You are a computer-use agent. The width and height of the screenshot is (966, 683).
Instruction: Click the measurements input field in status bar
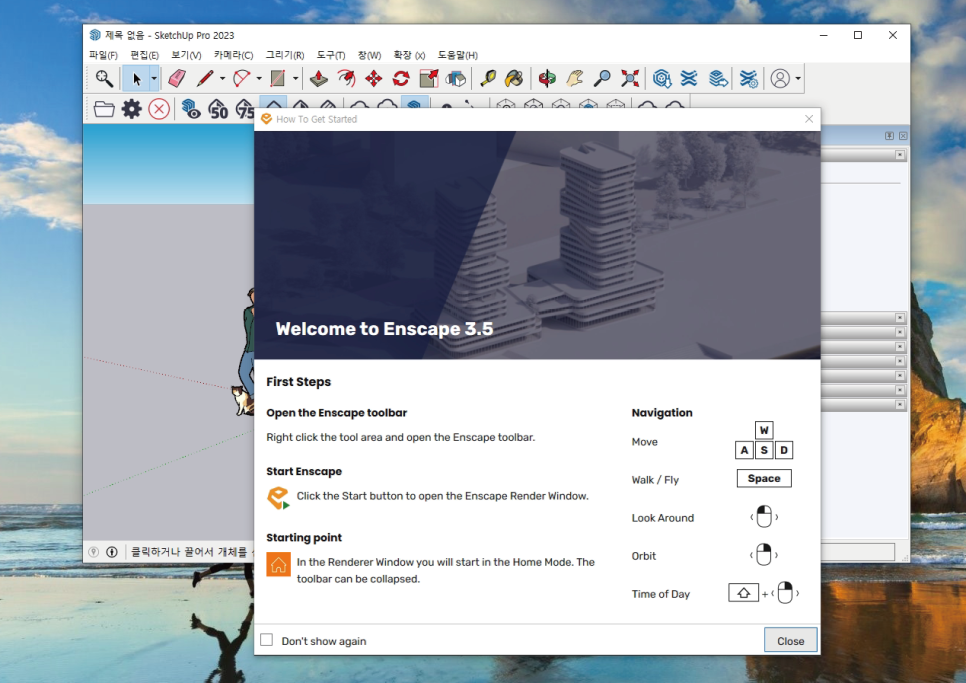click(858, 551)
